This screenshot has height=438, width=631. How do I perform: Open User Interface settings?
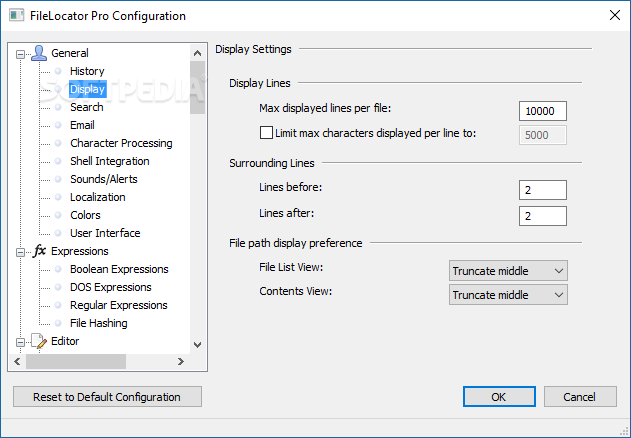(105, 233)
